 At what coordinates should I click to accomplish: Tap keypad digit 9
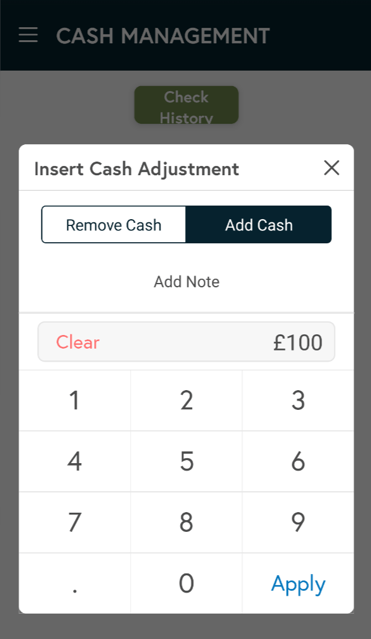(x=298, y=522)
